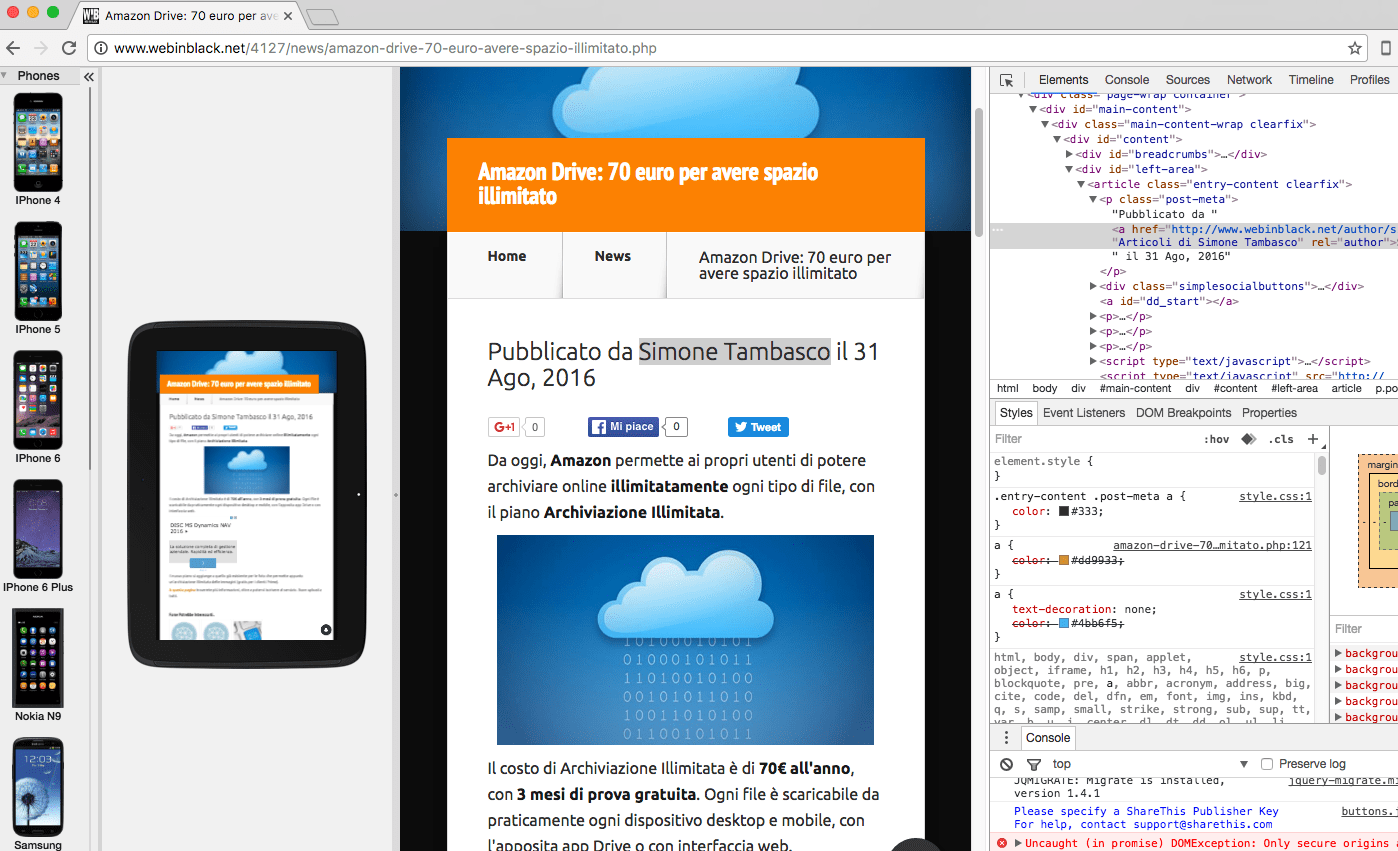Screen dimensions: 1398x851
Task: Switch to the Event Listeners tab
Action: point(1084,413)
